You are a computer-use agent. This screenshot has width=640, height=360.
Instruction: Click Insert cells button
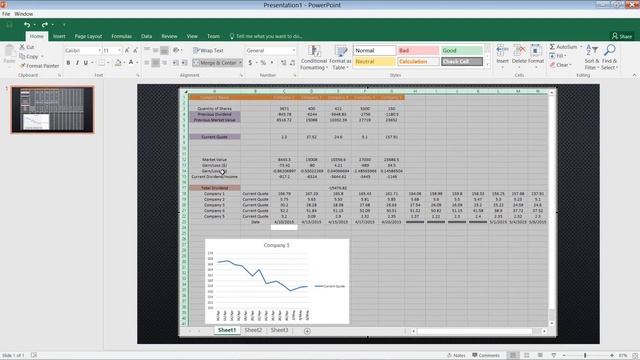(502, 55)
